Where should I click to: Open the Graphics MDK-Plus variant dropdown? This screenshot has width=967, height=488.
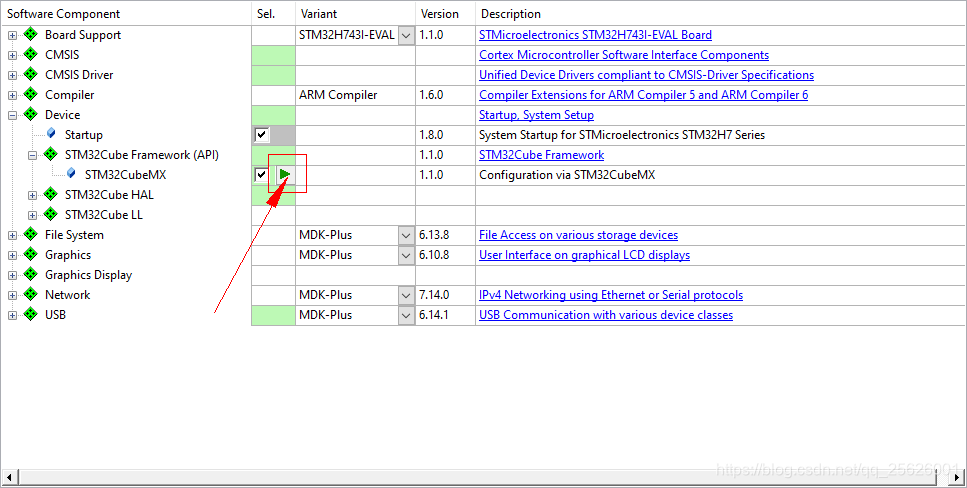406,255
